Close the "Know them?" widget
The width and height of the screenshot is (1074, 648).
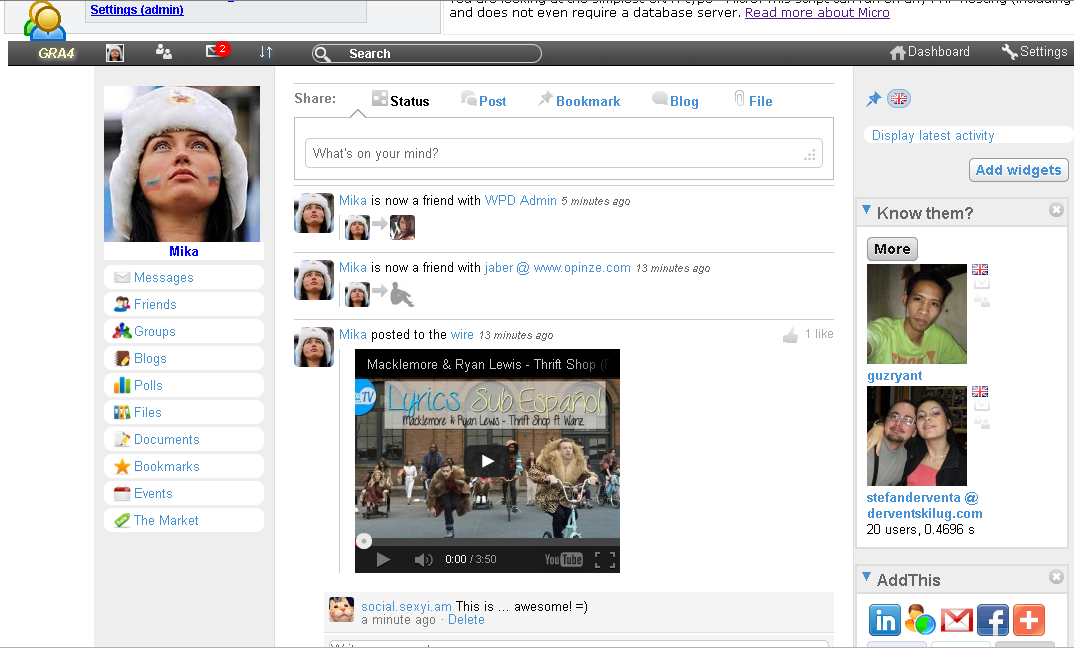[x=1056, y=210]
